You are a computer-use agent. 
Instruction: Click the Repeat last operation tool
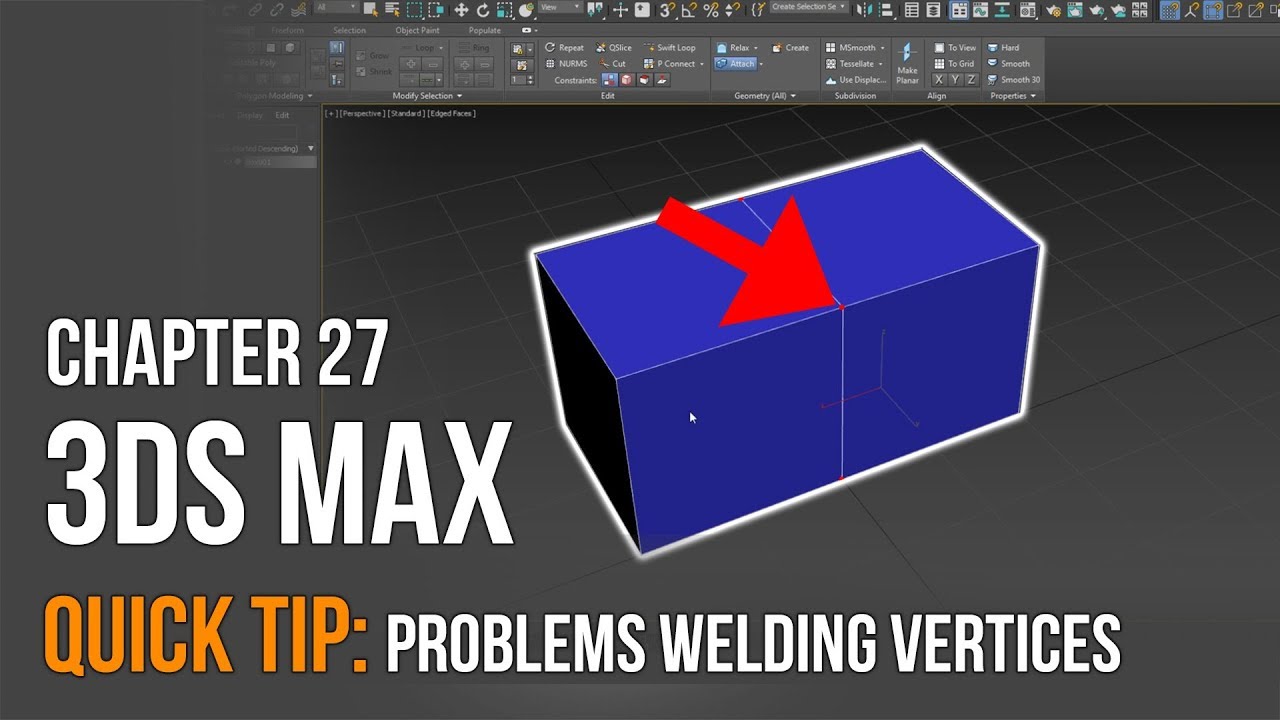point(564,48)
